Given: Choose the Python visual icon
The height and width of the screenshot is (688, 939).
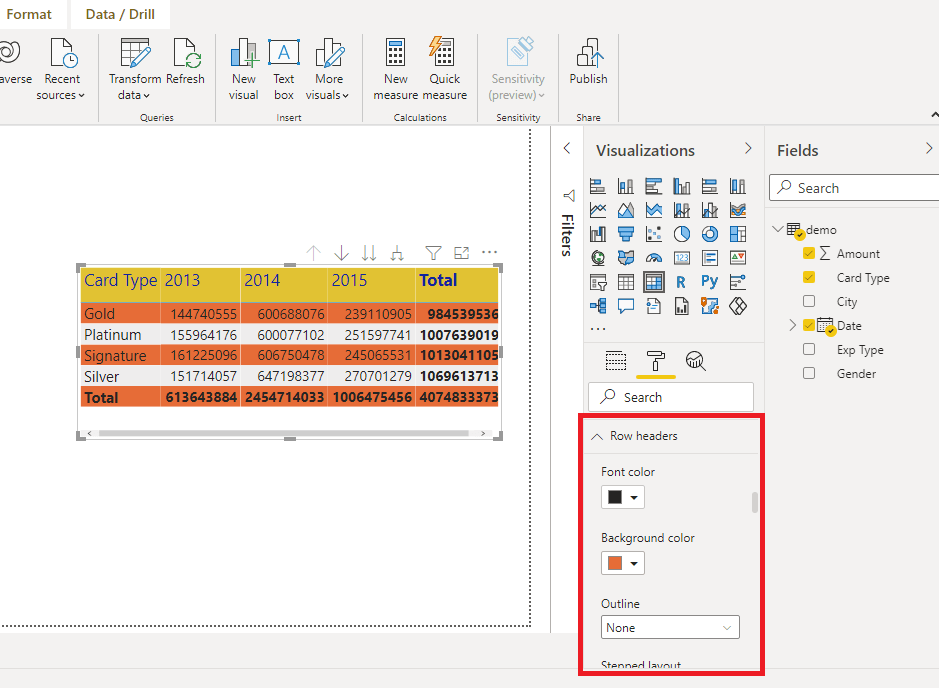Looking at the screenshot, I should (x=709, y=282).
